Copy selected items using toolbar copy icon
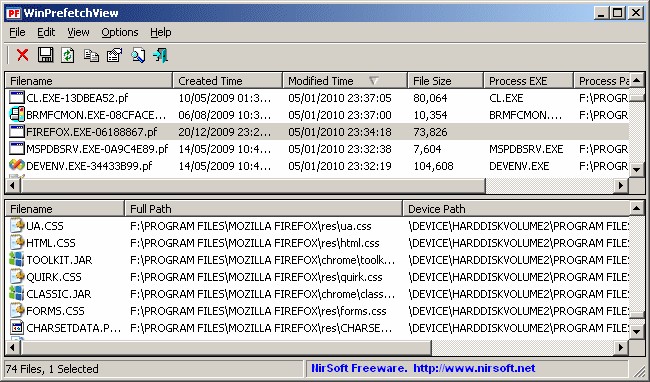This screenshot has height=382, width=650. [91, 55]
